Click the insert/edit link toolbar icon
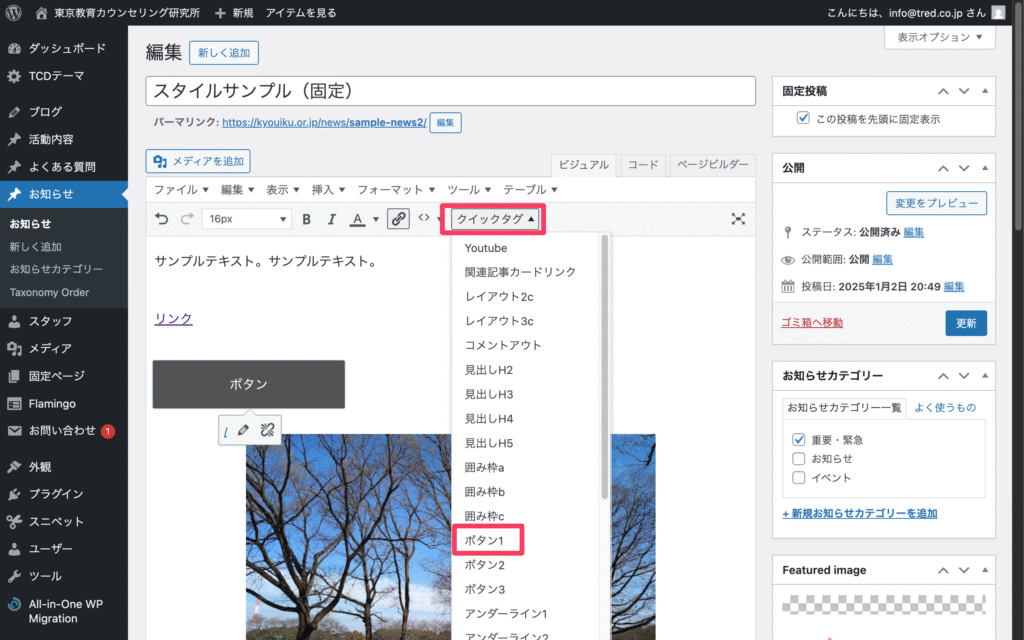The height and width of the screenshot is (640, 1024). pos(399,219)
